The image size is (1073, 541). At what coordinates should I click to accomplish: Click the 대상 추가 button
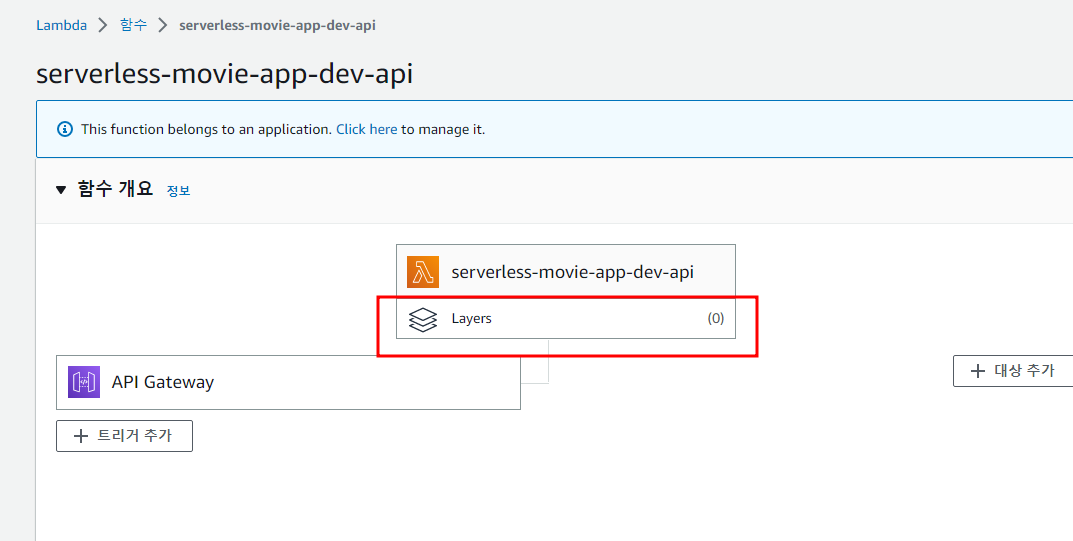(x=1013, y=371)
